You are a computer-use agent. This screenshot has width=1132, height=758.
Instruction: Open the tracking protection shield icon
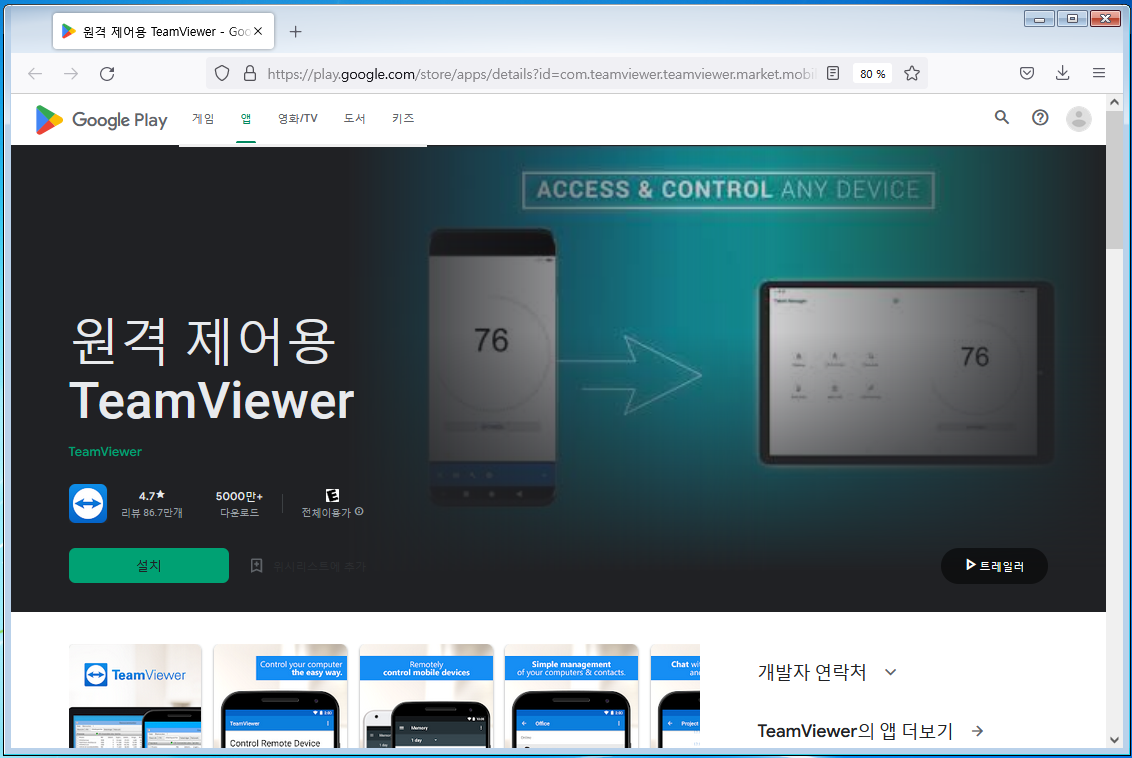pyautogui.click(x=222, y=74)
